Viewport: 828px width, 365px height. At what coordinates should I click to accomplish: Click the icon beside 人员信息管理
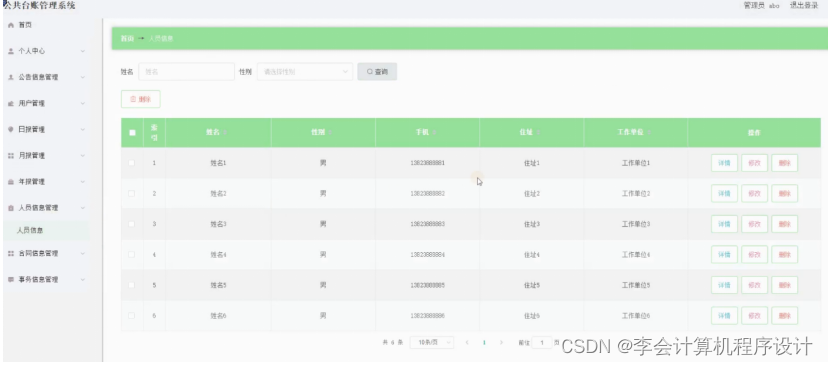[x=11, y=208]
